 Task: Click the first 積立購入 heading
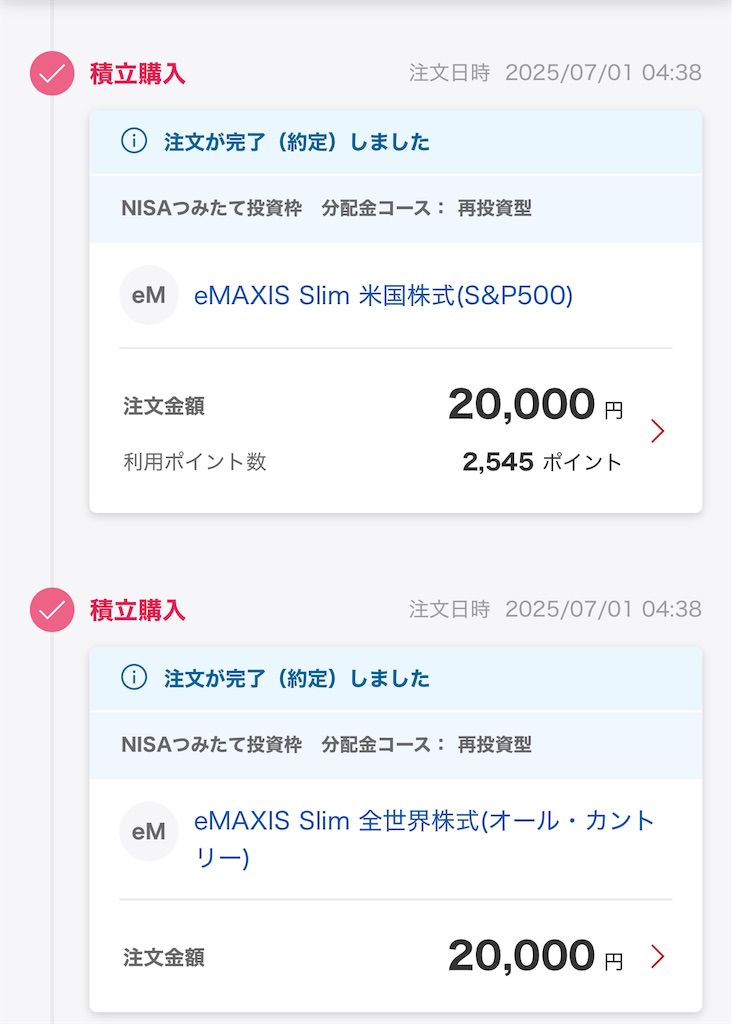point(138,73)
